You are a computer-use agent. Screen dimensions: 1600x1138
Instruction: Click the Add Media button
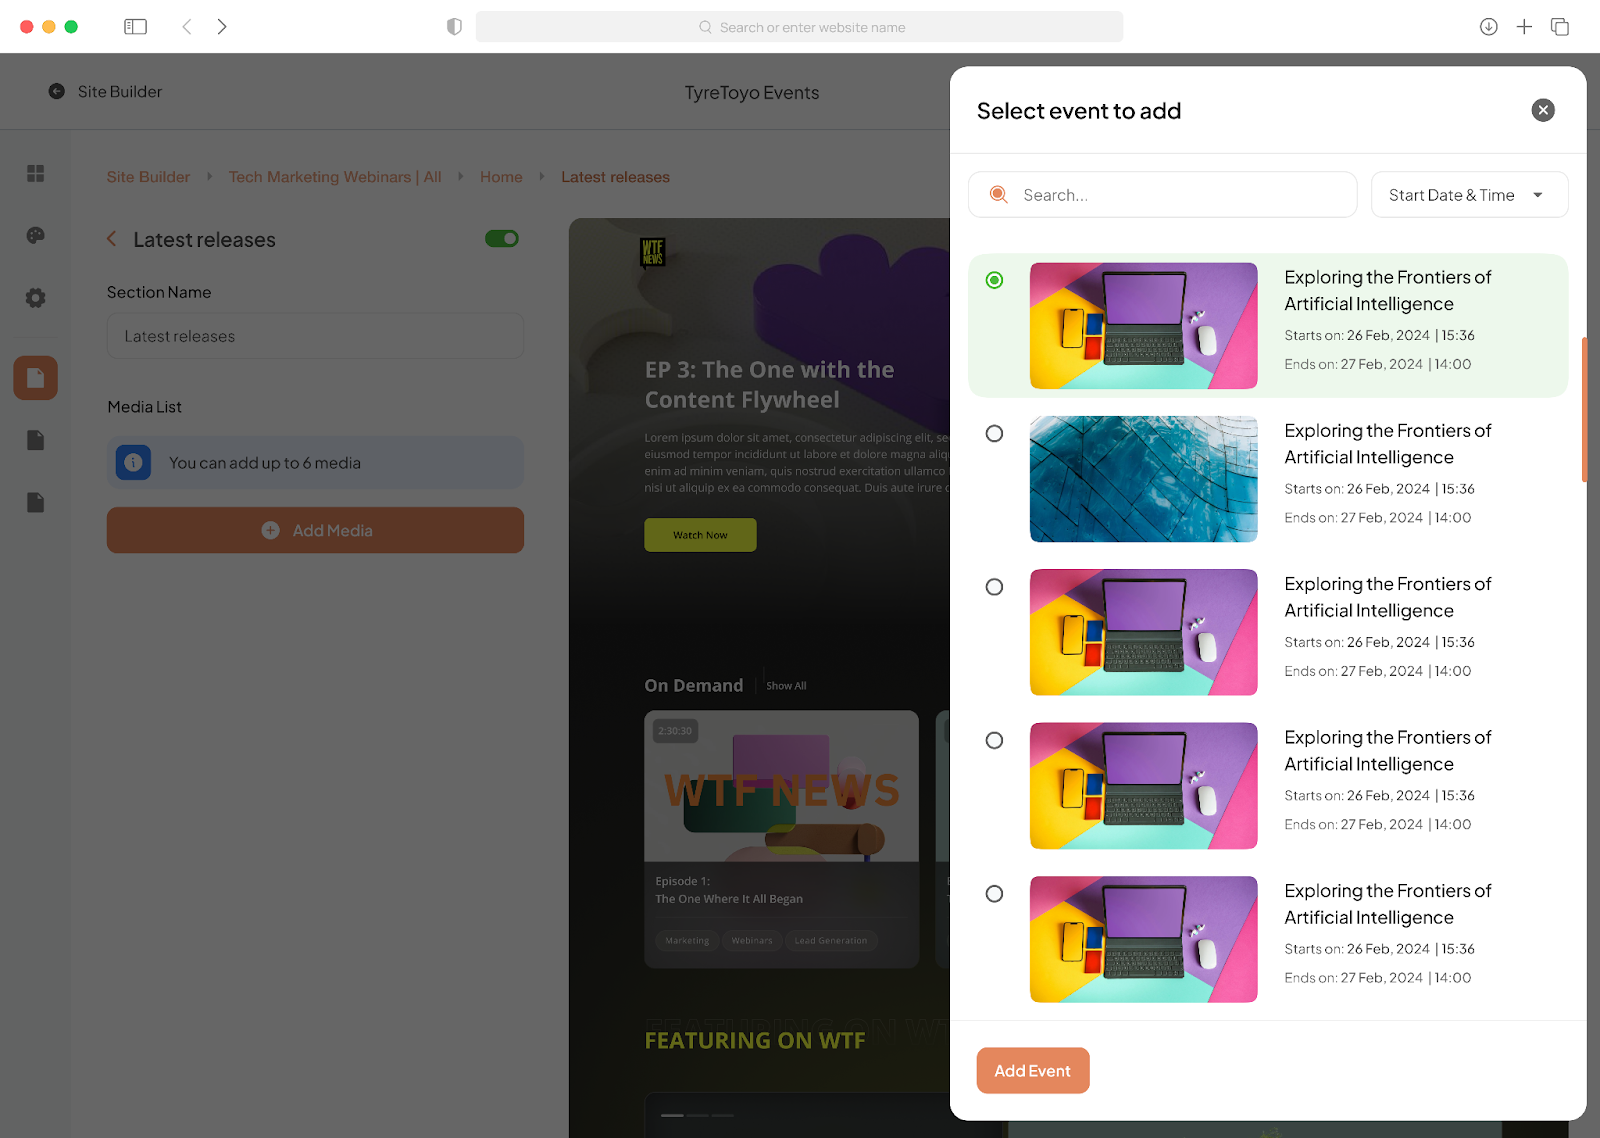click(315, 530)
